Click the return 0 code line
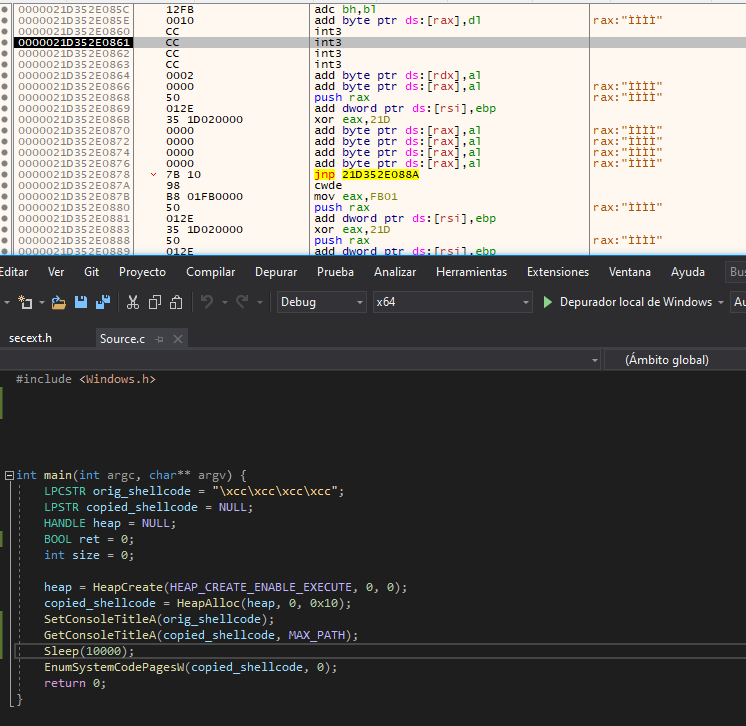Viewport: 746px width, 726px height. tap(75, 684)
